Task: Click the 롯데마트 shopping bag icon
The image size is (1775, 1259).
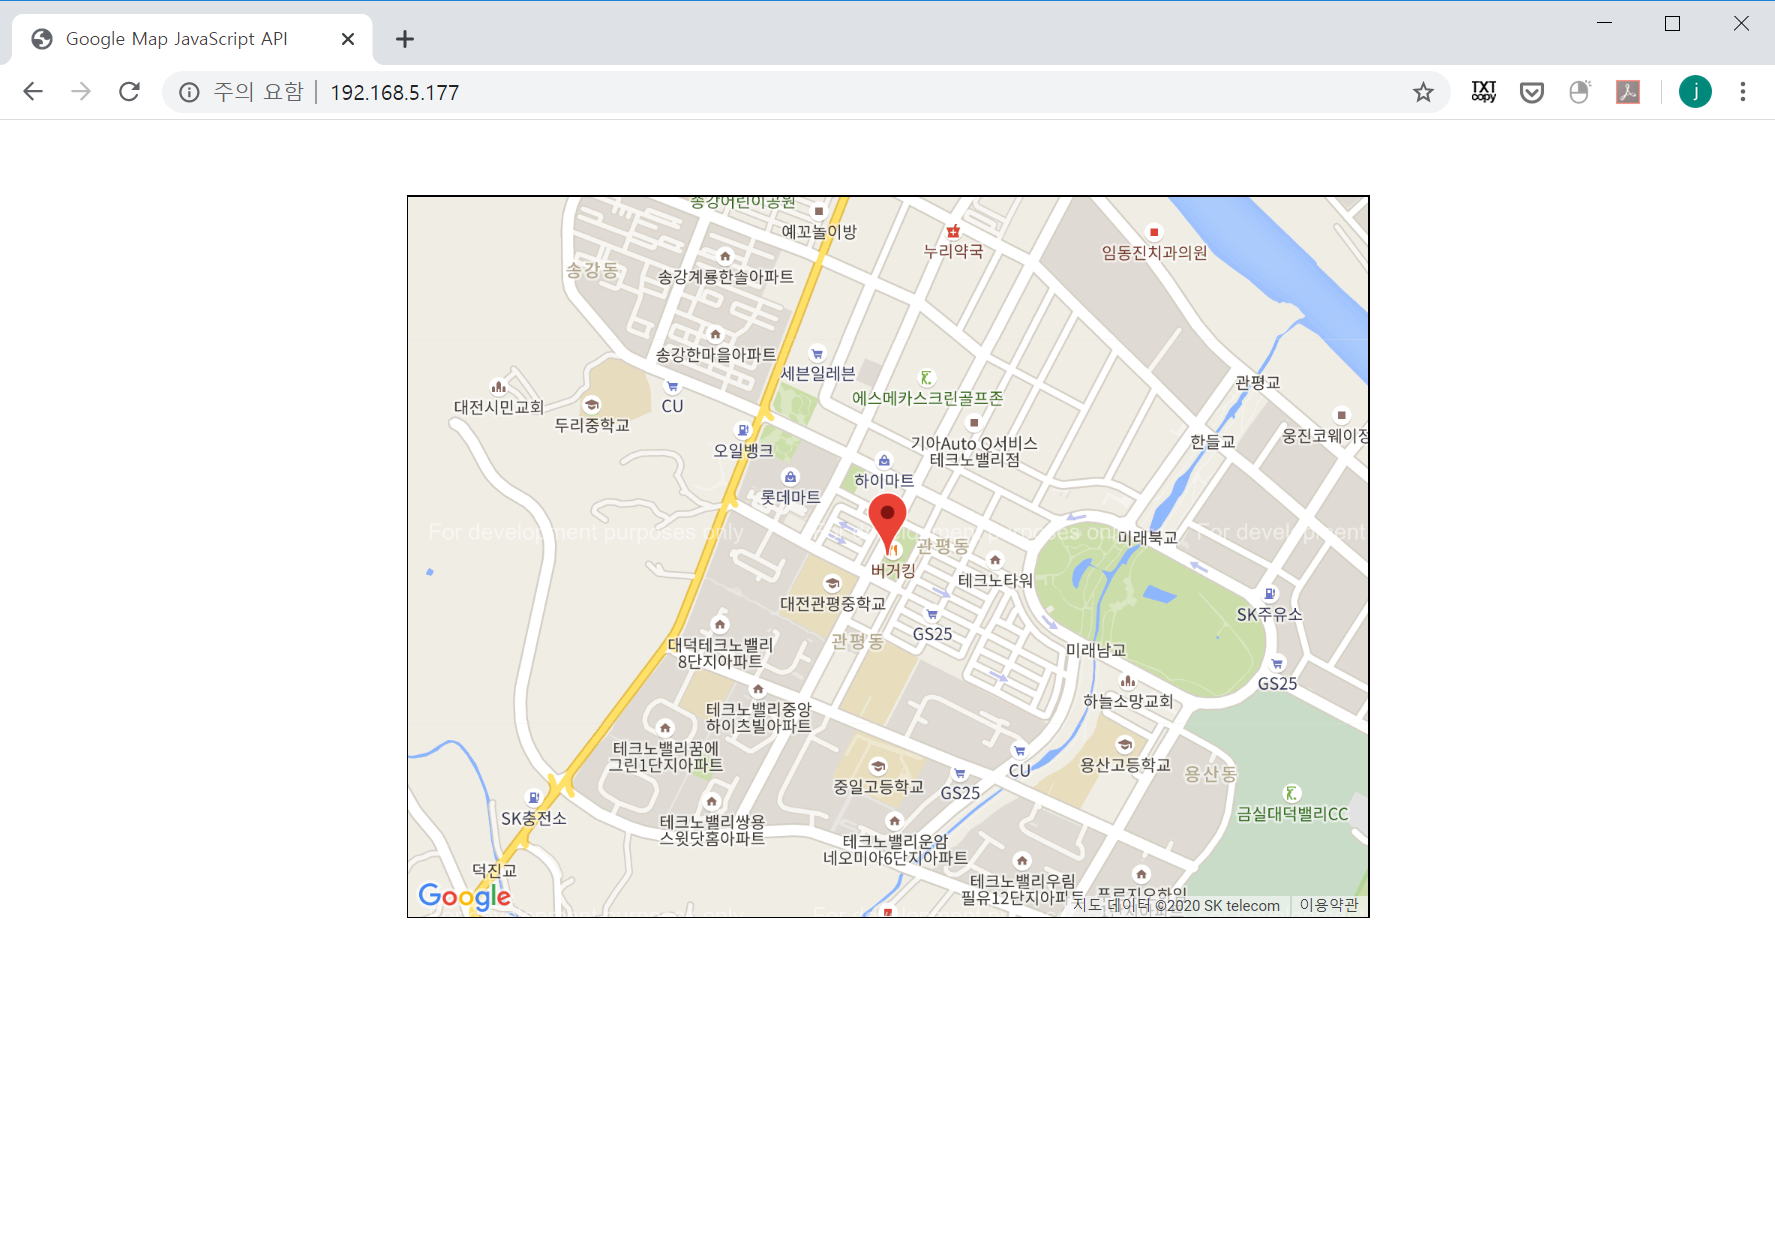Action: click(x=791, y=477)
